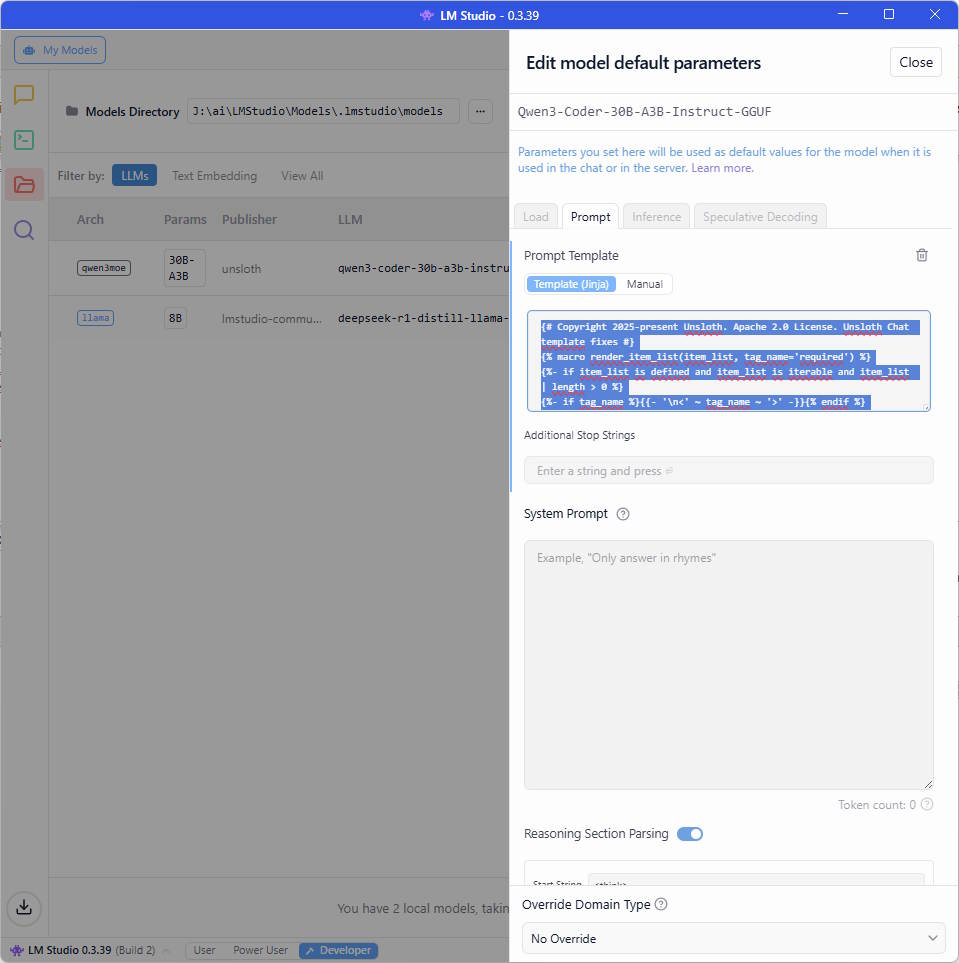The height and width of the screenshot is (963, 959).
Task: Select the My Models folder sidebar icon
Action: click(x=24, y=185)
